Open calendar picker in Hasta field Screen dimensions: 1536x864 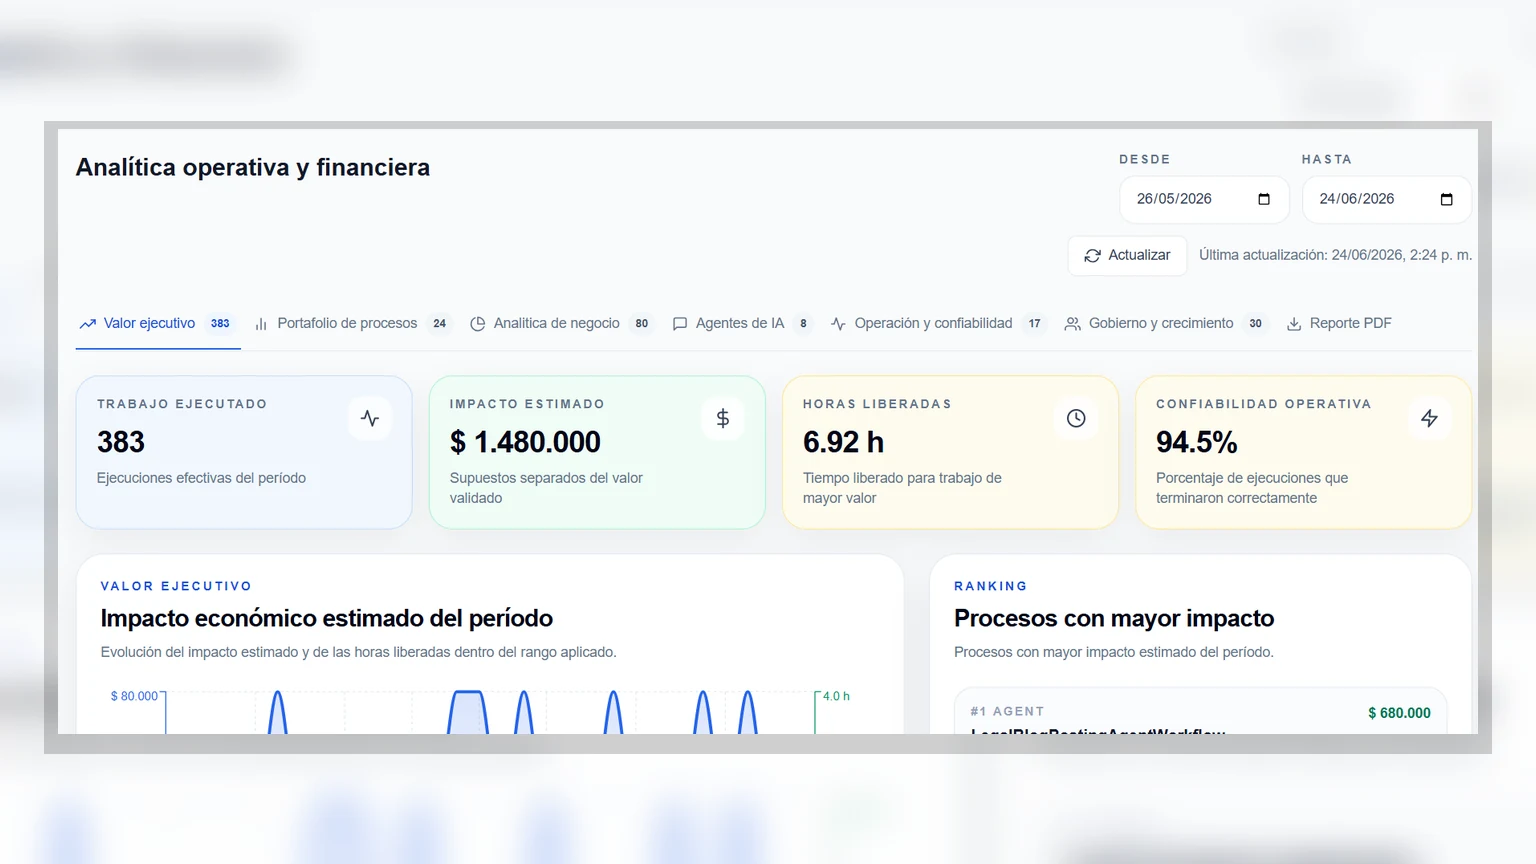click(x=1446, y=199)
